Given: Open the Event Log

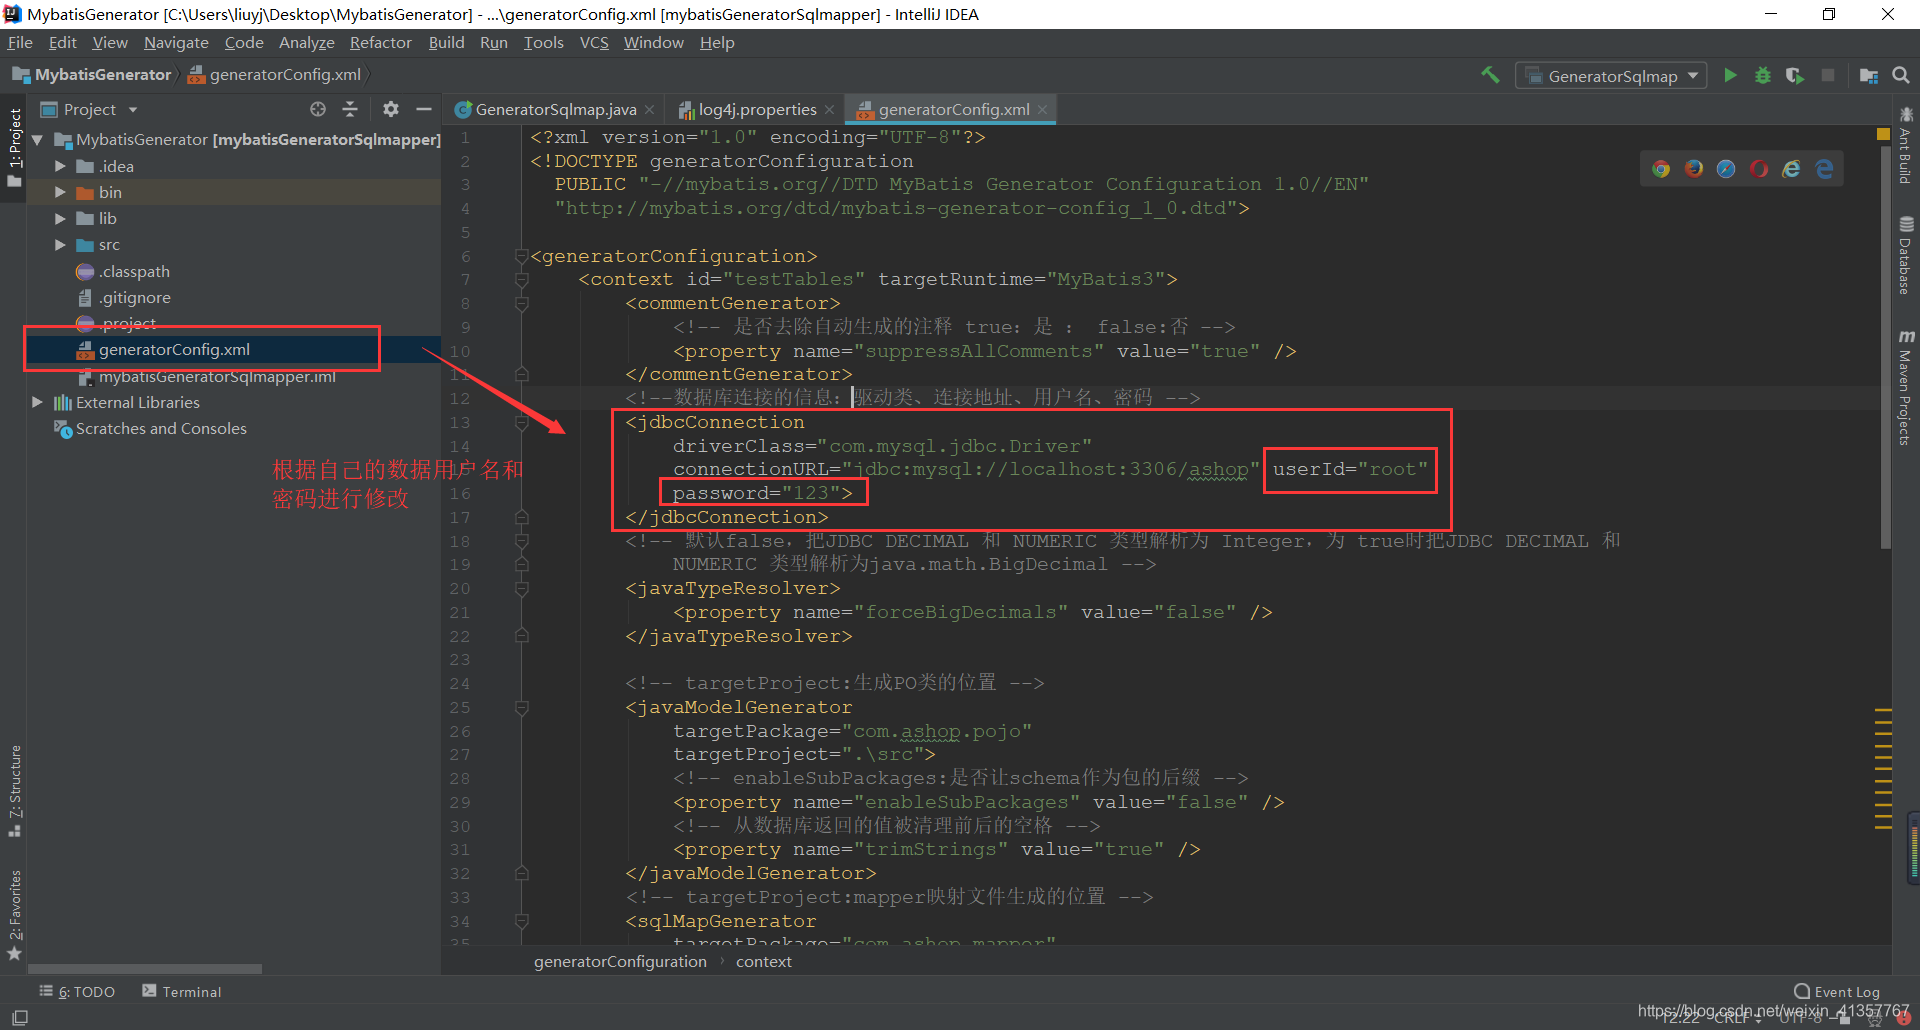Looking at the screenshot, I should click(1837, 991).
